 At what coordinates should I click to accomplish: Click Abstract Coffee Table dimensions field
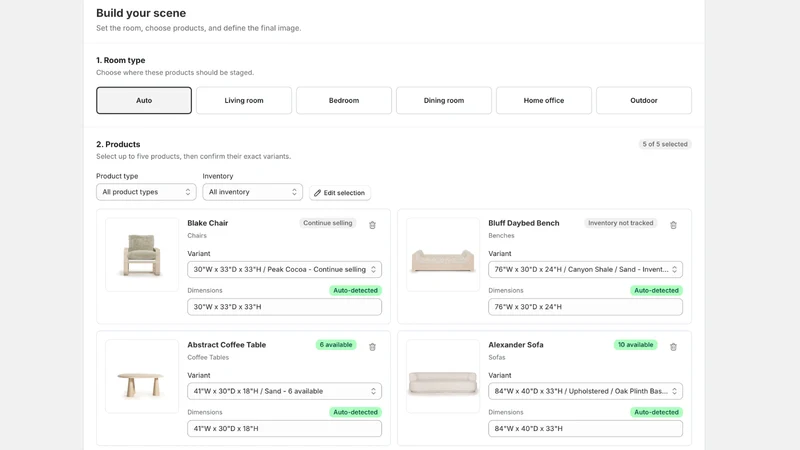click(284, 429)
